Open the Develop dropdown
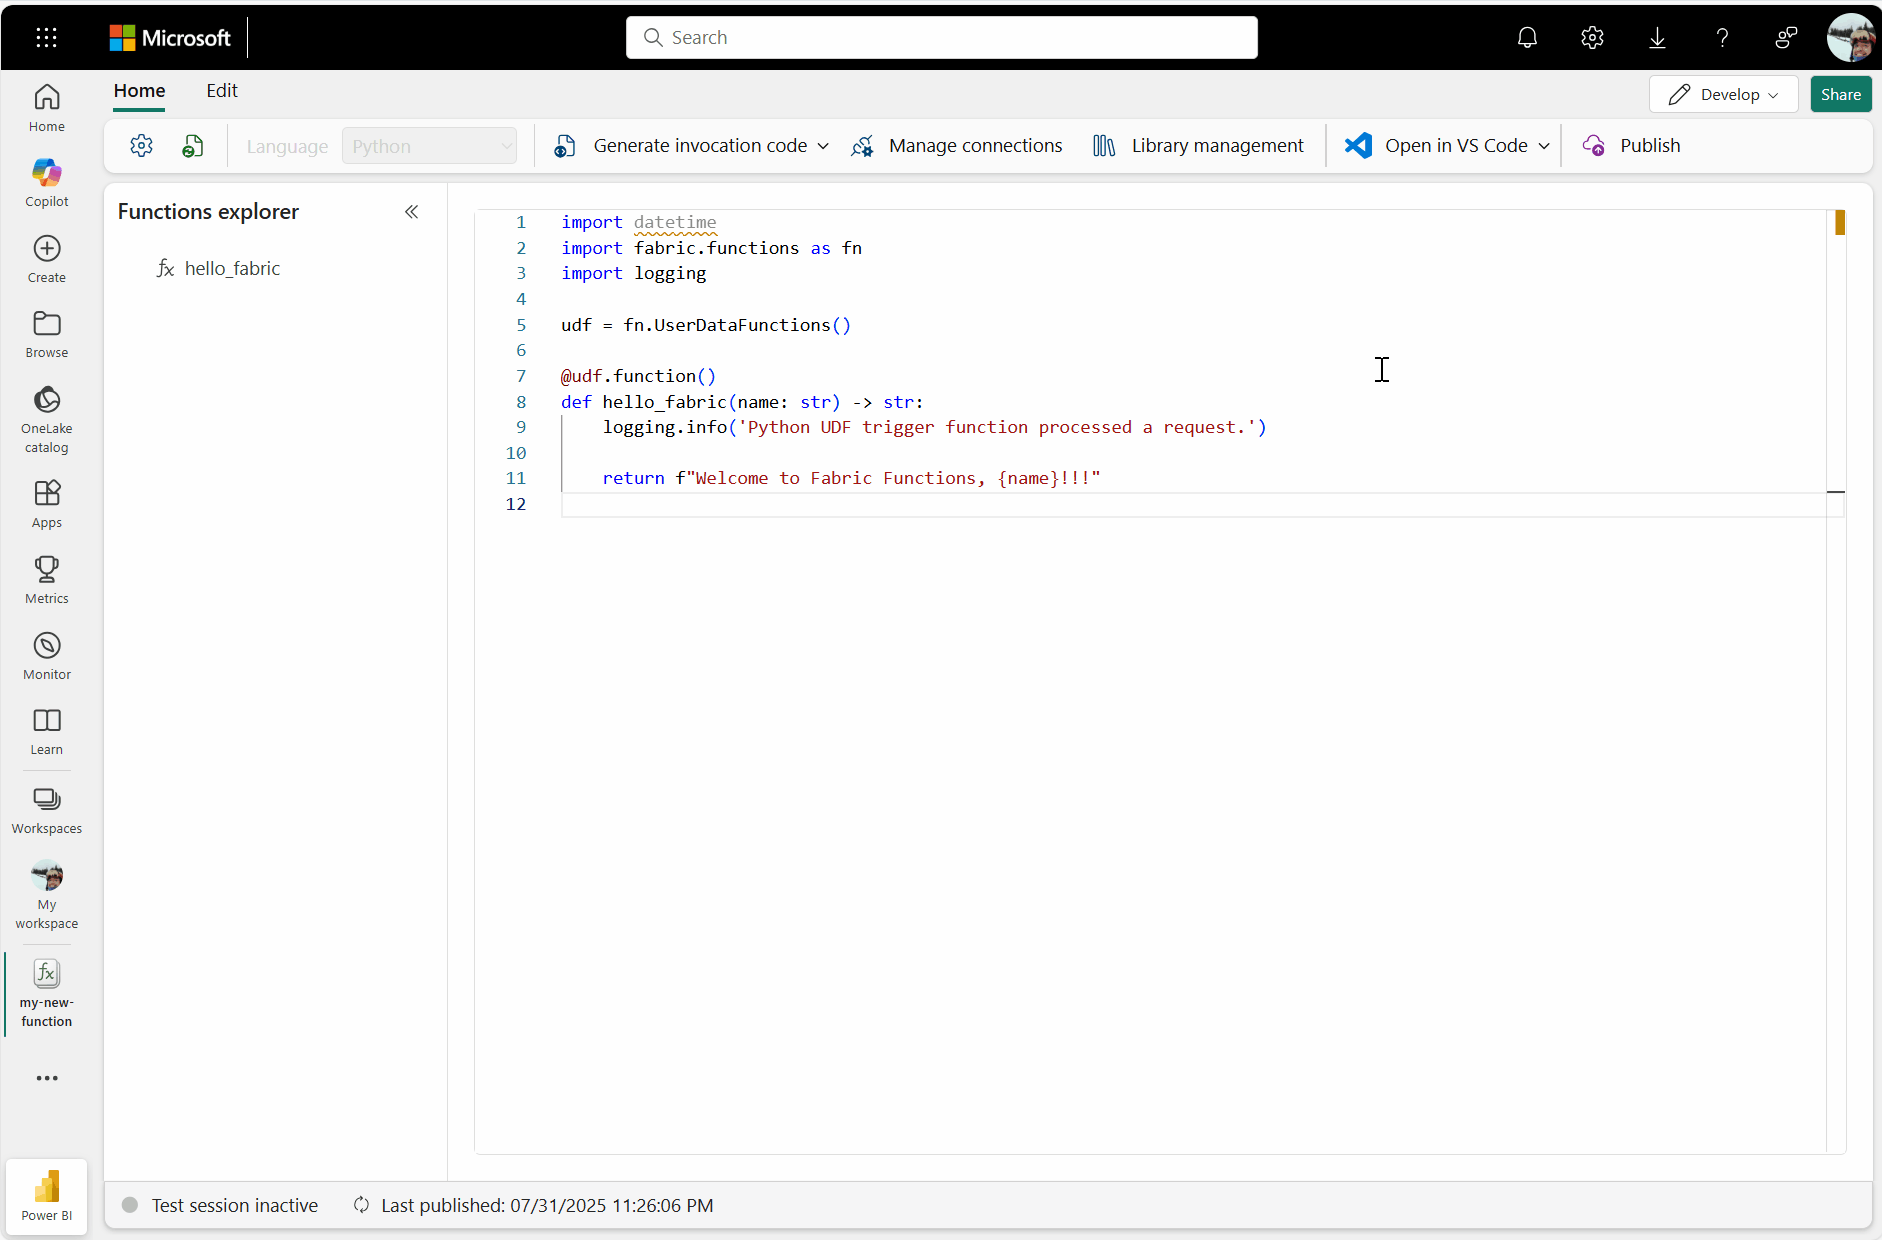 coord(1723,94)
